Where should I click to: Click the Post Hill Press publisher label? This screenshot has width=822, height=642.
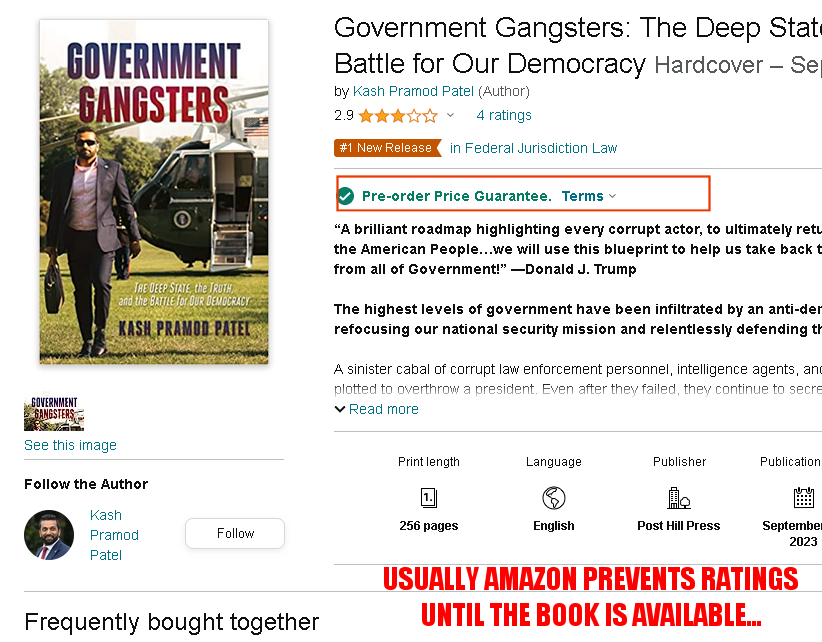click(679, 526)
